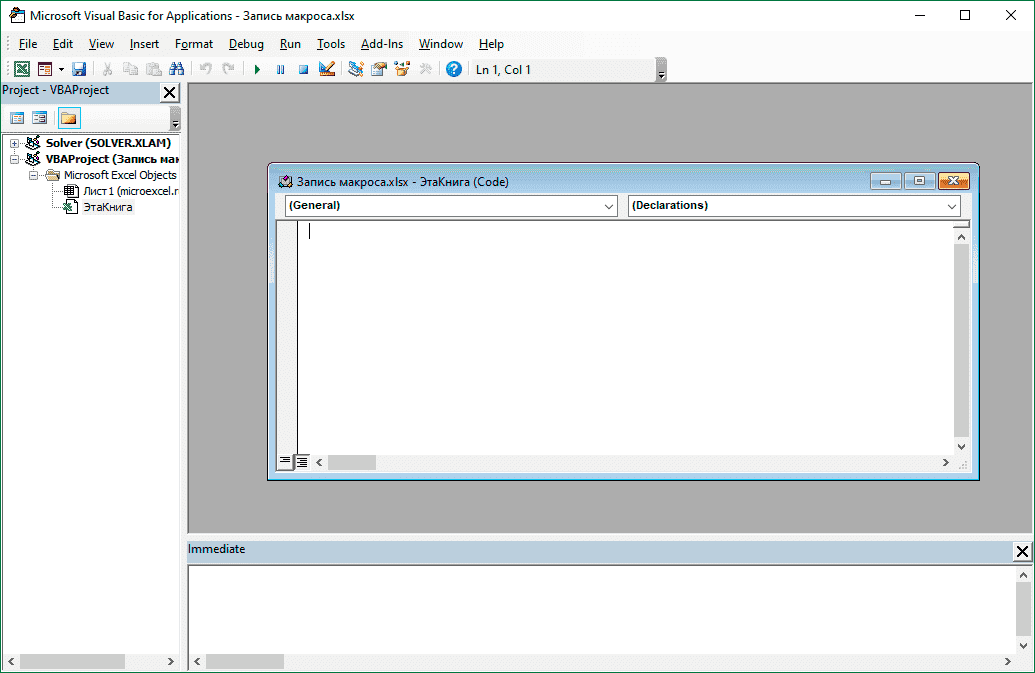1035x673 pixels.
Task: Open the Properties Window icon
Action: pos(379,68)
